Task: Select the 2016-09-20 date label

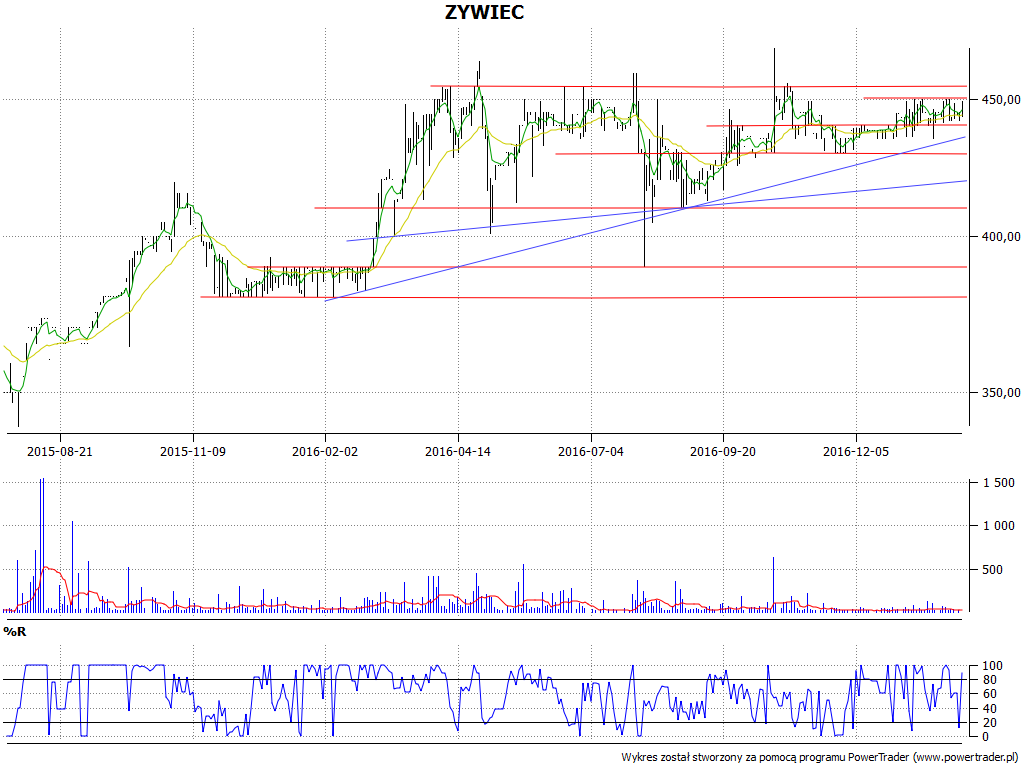Action: (723, 451)
